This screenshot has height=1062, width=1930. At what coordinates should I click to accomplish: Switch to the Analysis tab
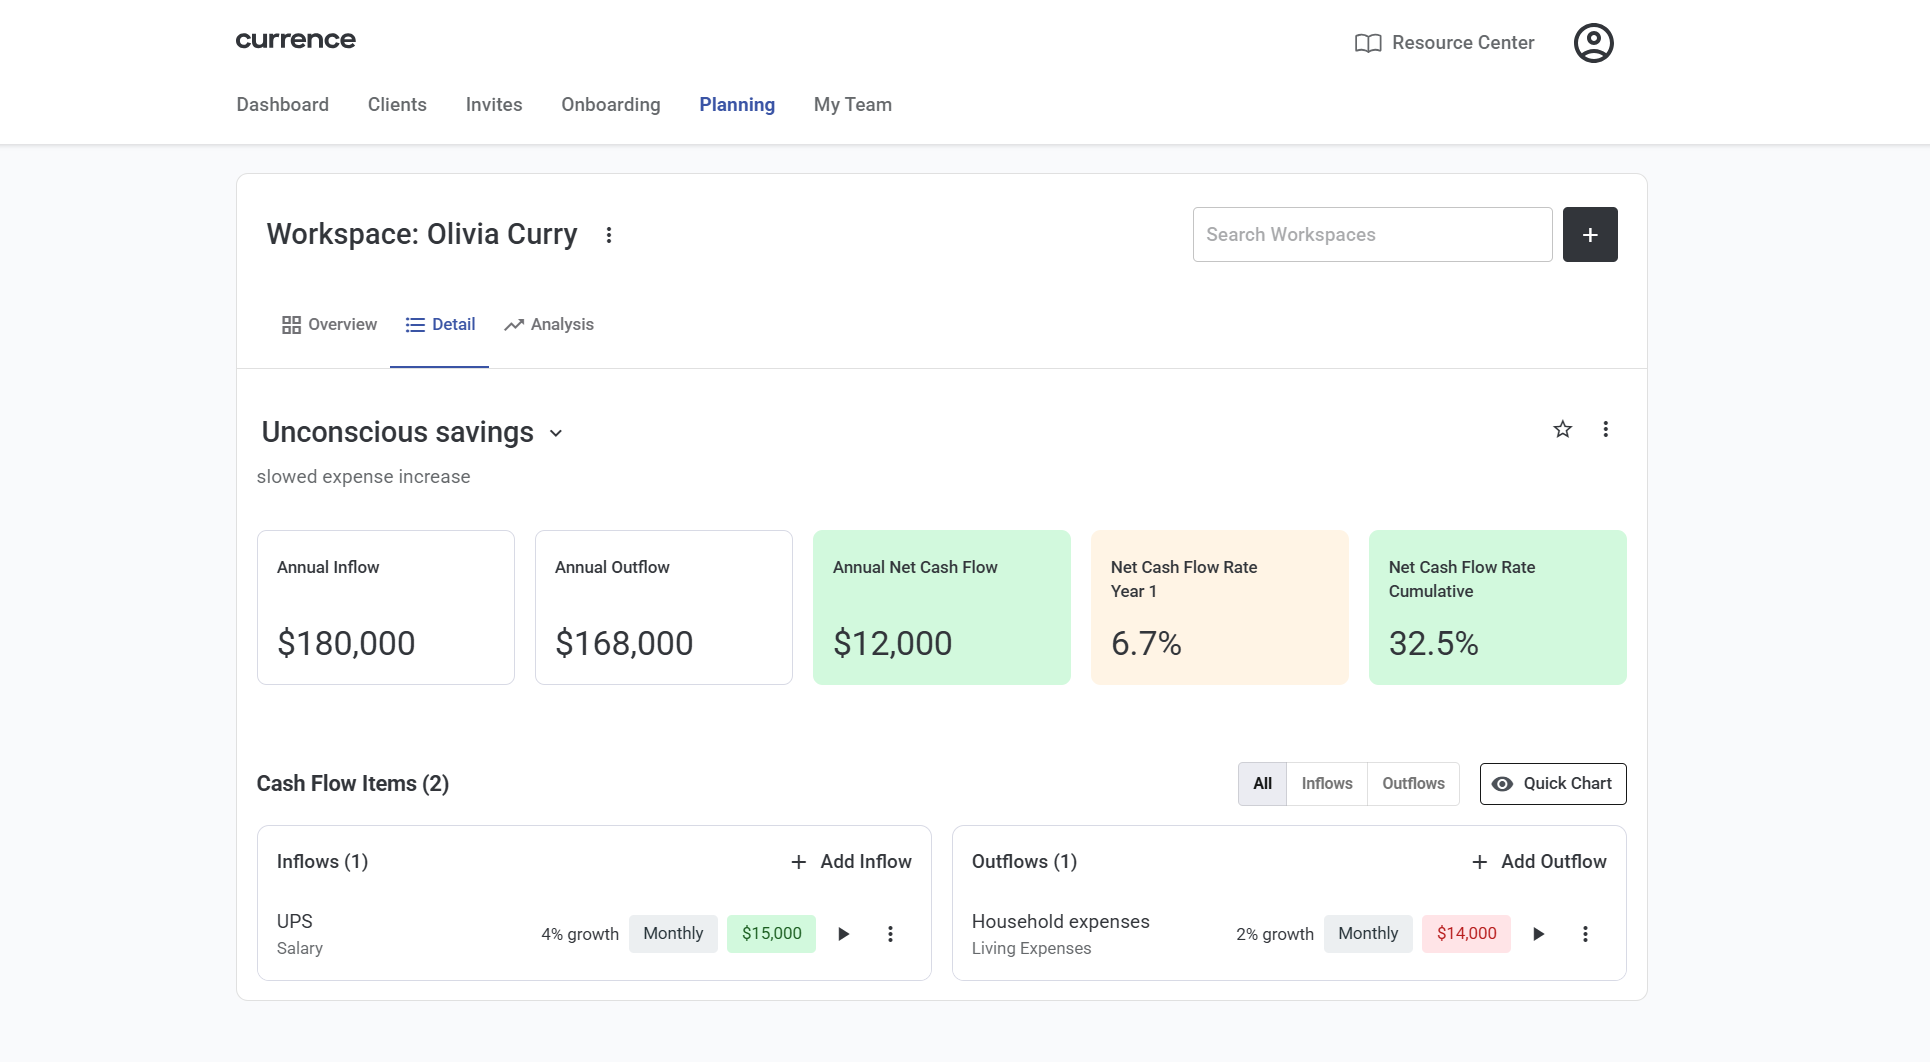point(549,325)
